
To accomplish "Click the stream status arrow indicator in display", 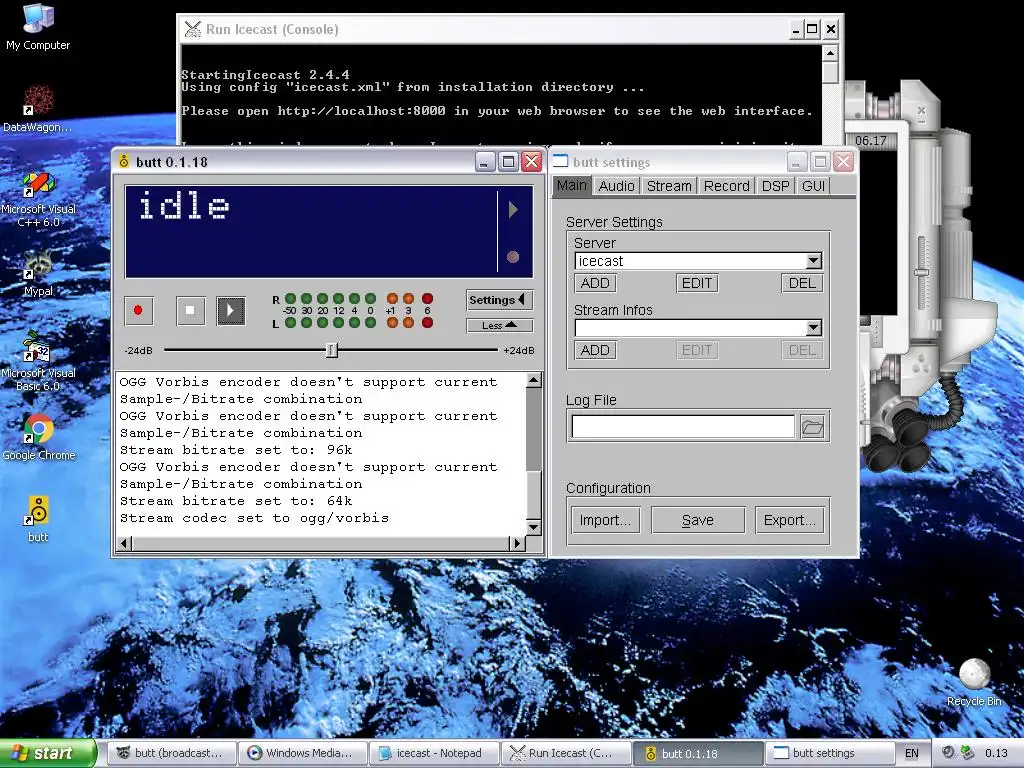I will tap(513, 210).
